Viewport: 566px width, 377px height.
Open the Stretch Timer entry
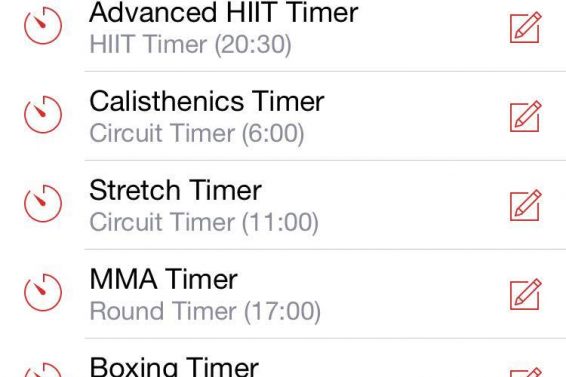(283, 205)
